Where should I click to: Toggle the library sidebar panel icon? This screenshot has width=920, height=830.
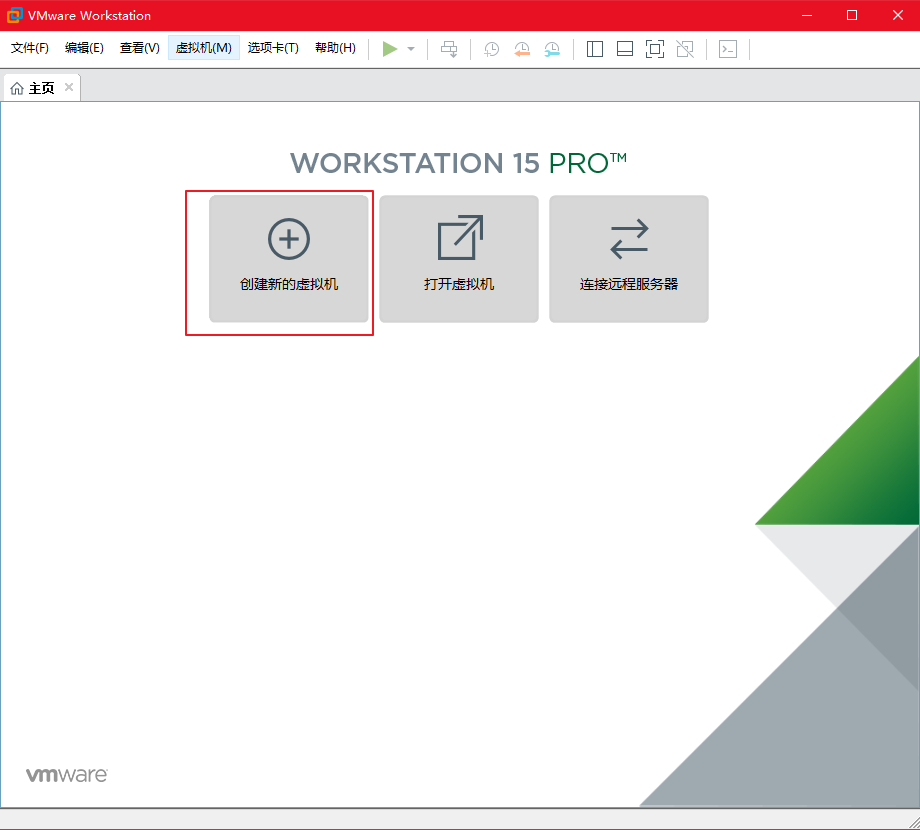[x=595, y=49]
